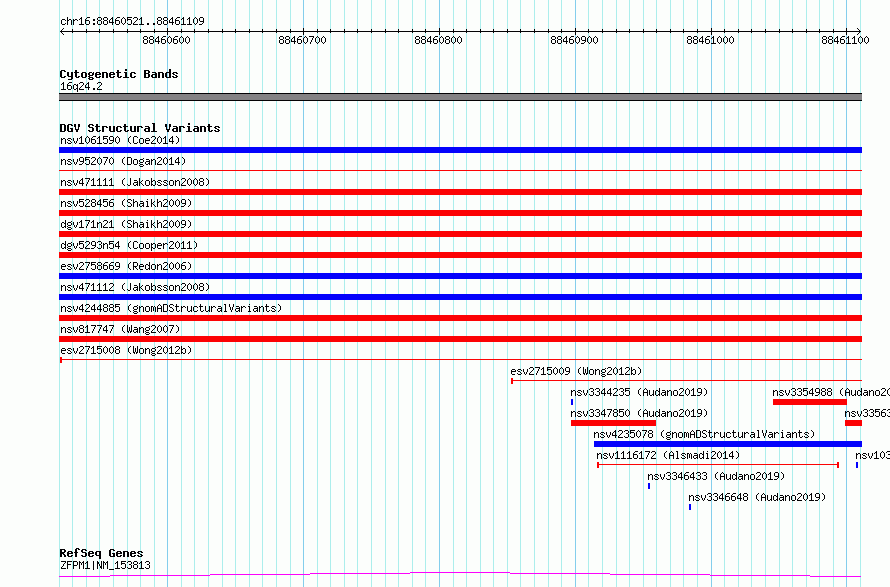
Task: Click the nsv817747 (Wang2007) label
Action: tap(120, 329)
